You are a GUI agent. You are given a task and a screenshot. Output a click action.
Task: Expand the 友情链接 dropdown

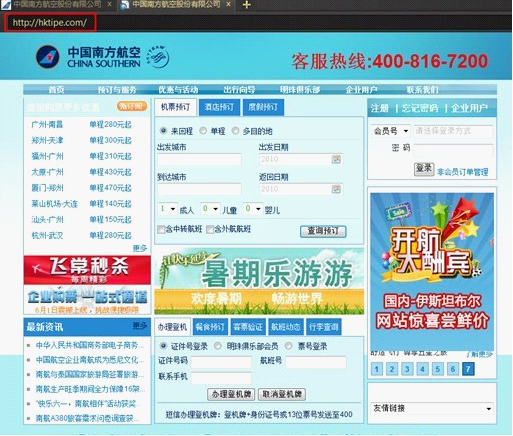432,408
